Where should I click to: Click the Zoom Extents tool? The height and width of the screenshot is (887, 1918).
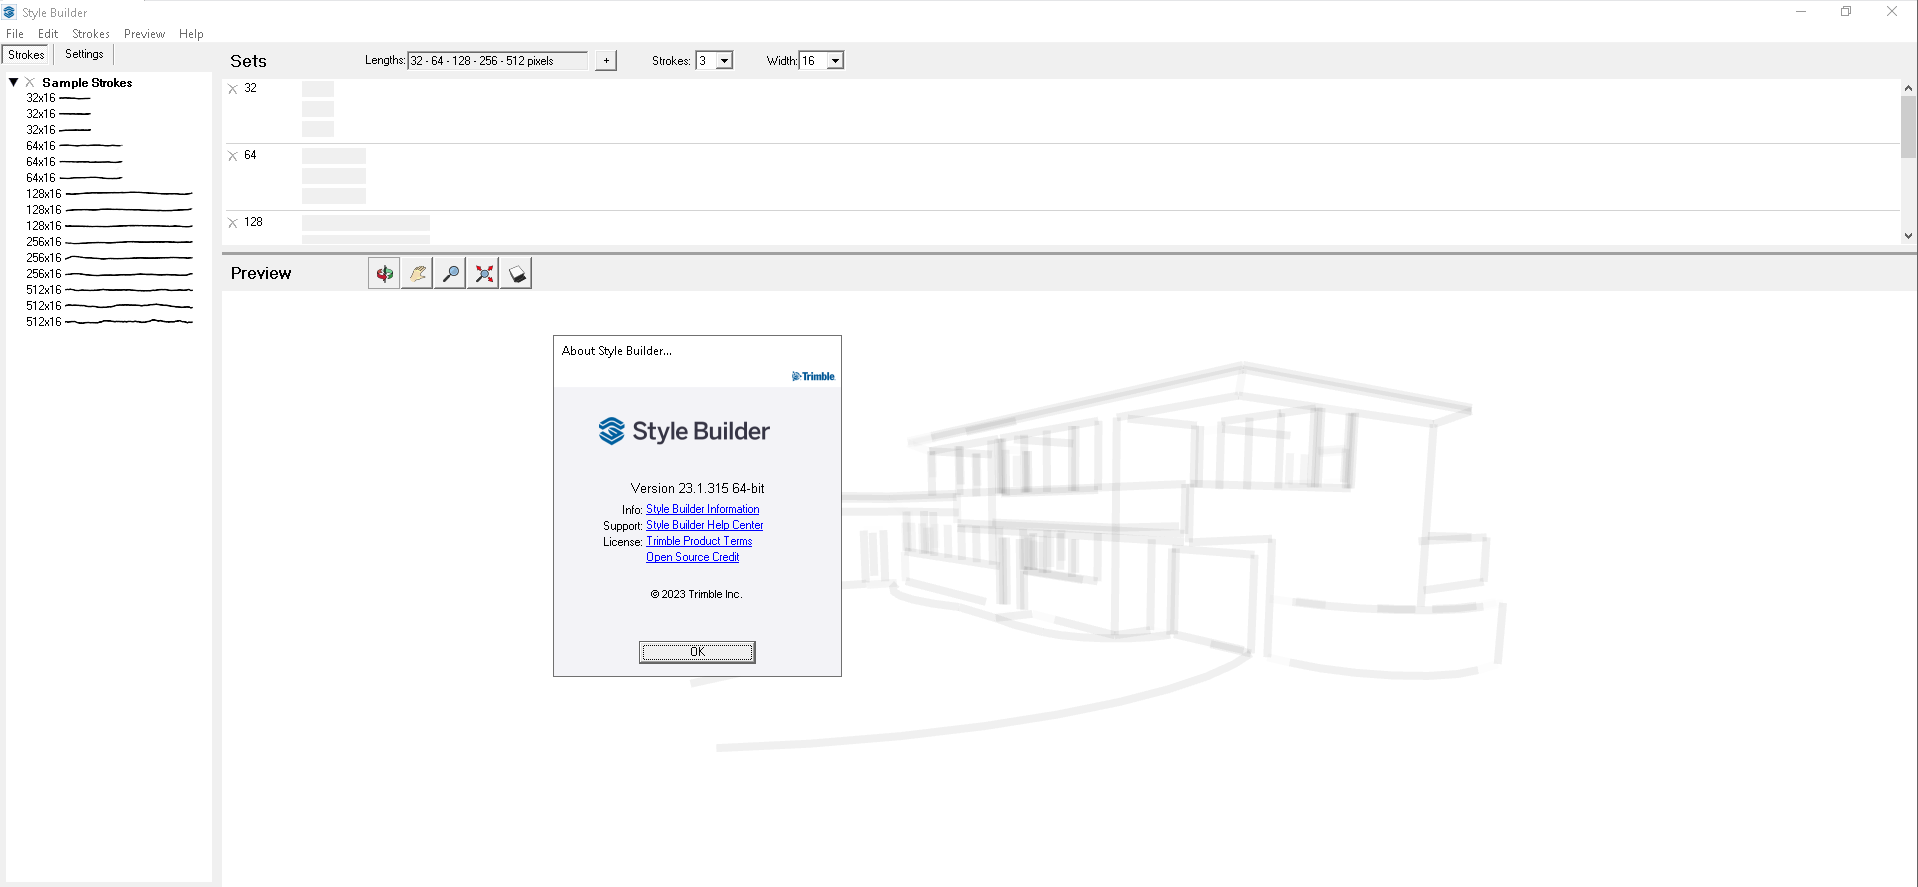(483, 273)
